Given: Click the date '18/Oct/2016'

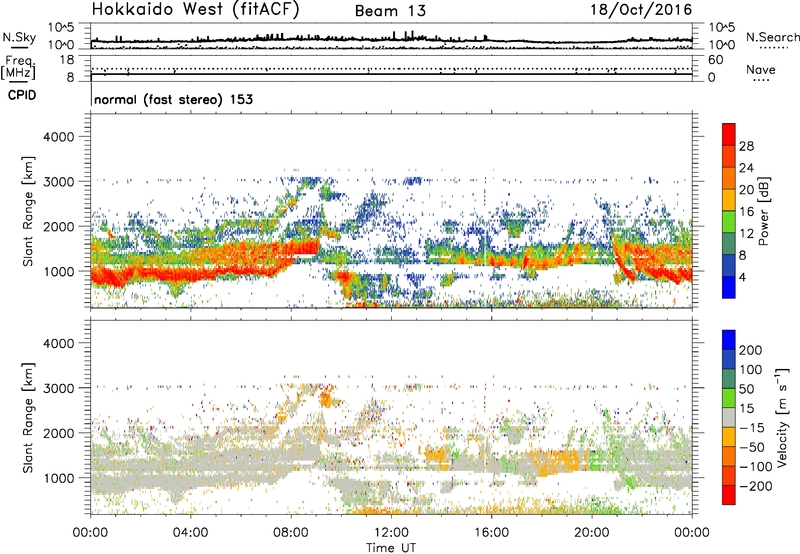Looking at the screenshot, I should (641, 10).
